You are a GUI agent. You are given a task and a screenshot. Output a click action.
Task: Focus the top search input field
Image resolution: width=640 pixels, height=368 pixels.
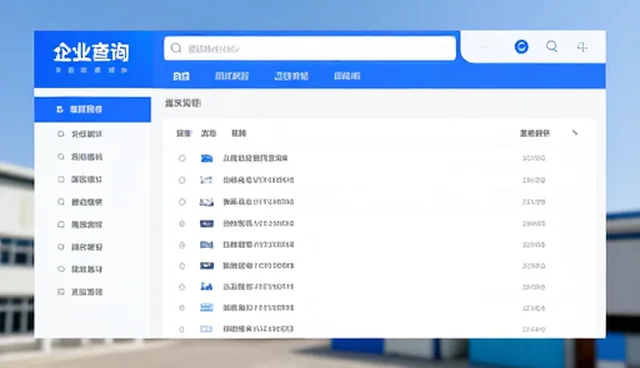310,48
